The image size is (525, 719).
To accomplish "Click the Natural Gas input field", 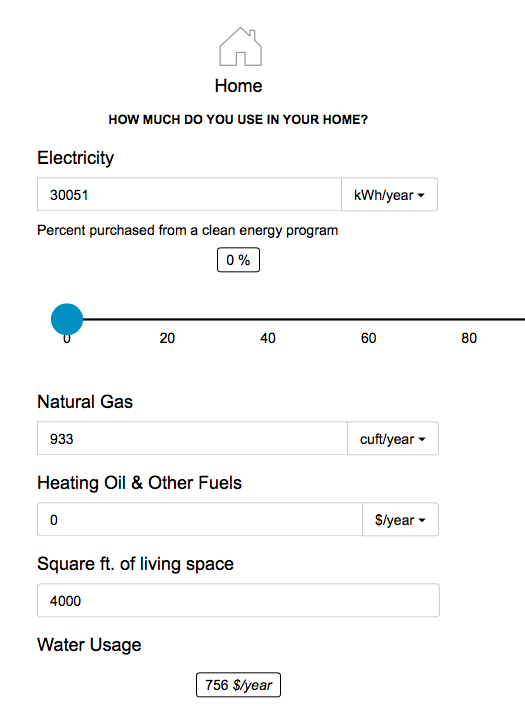I will [192, 439].
